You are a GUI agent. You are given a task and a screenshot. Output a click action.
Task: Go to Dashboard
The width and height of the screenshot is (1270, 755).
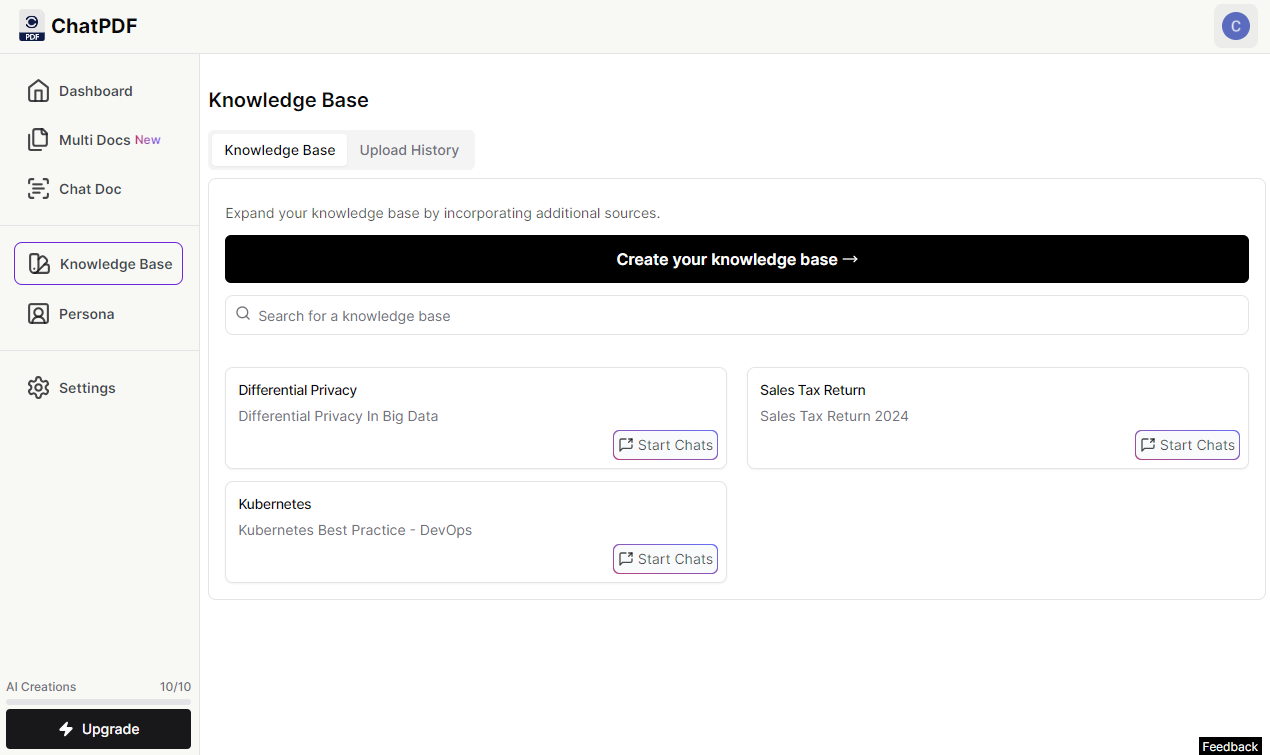(x=98, y=91)
